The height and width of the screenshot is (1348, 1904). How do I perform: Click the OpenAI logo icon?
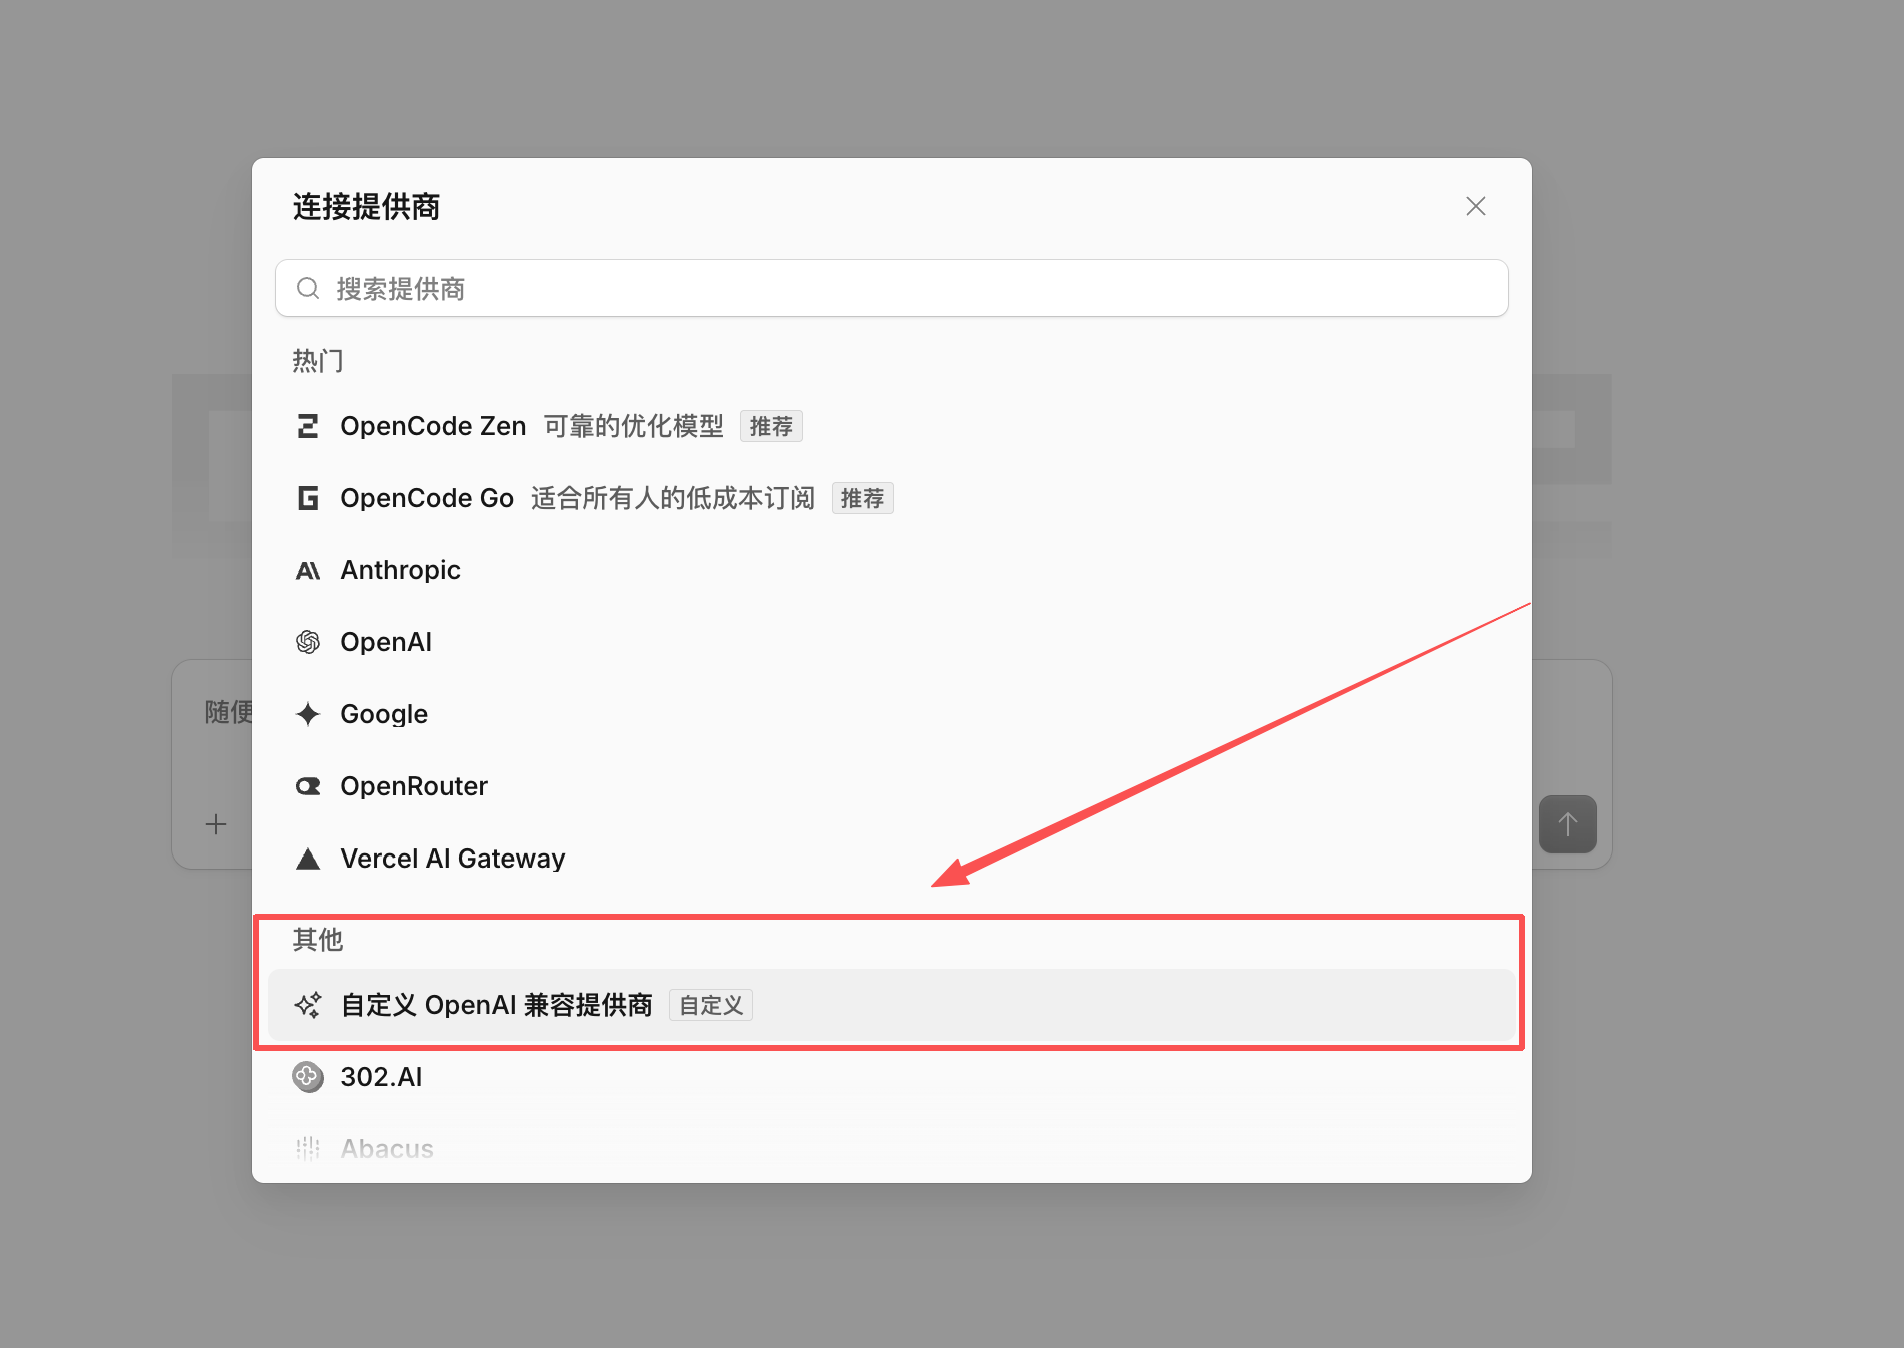(308, 642)
